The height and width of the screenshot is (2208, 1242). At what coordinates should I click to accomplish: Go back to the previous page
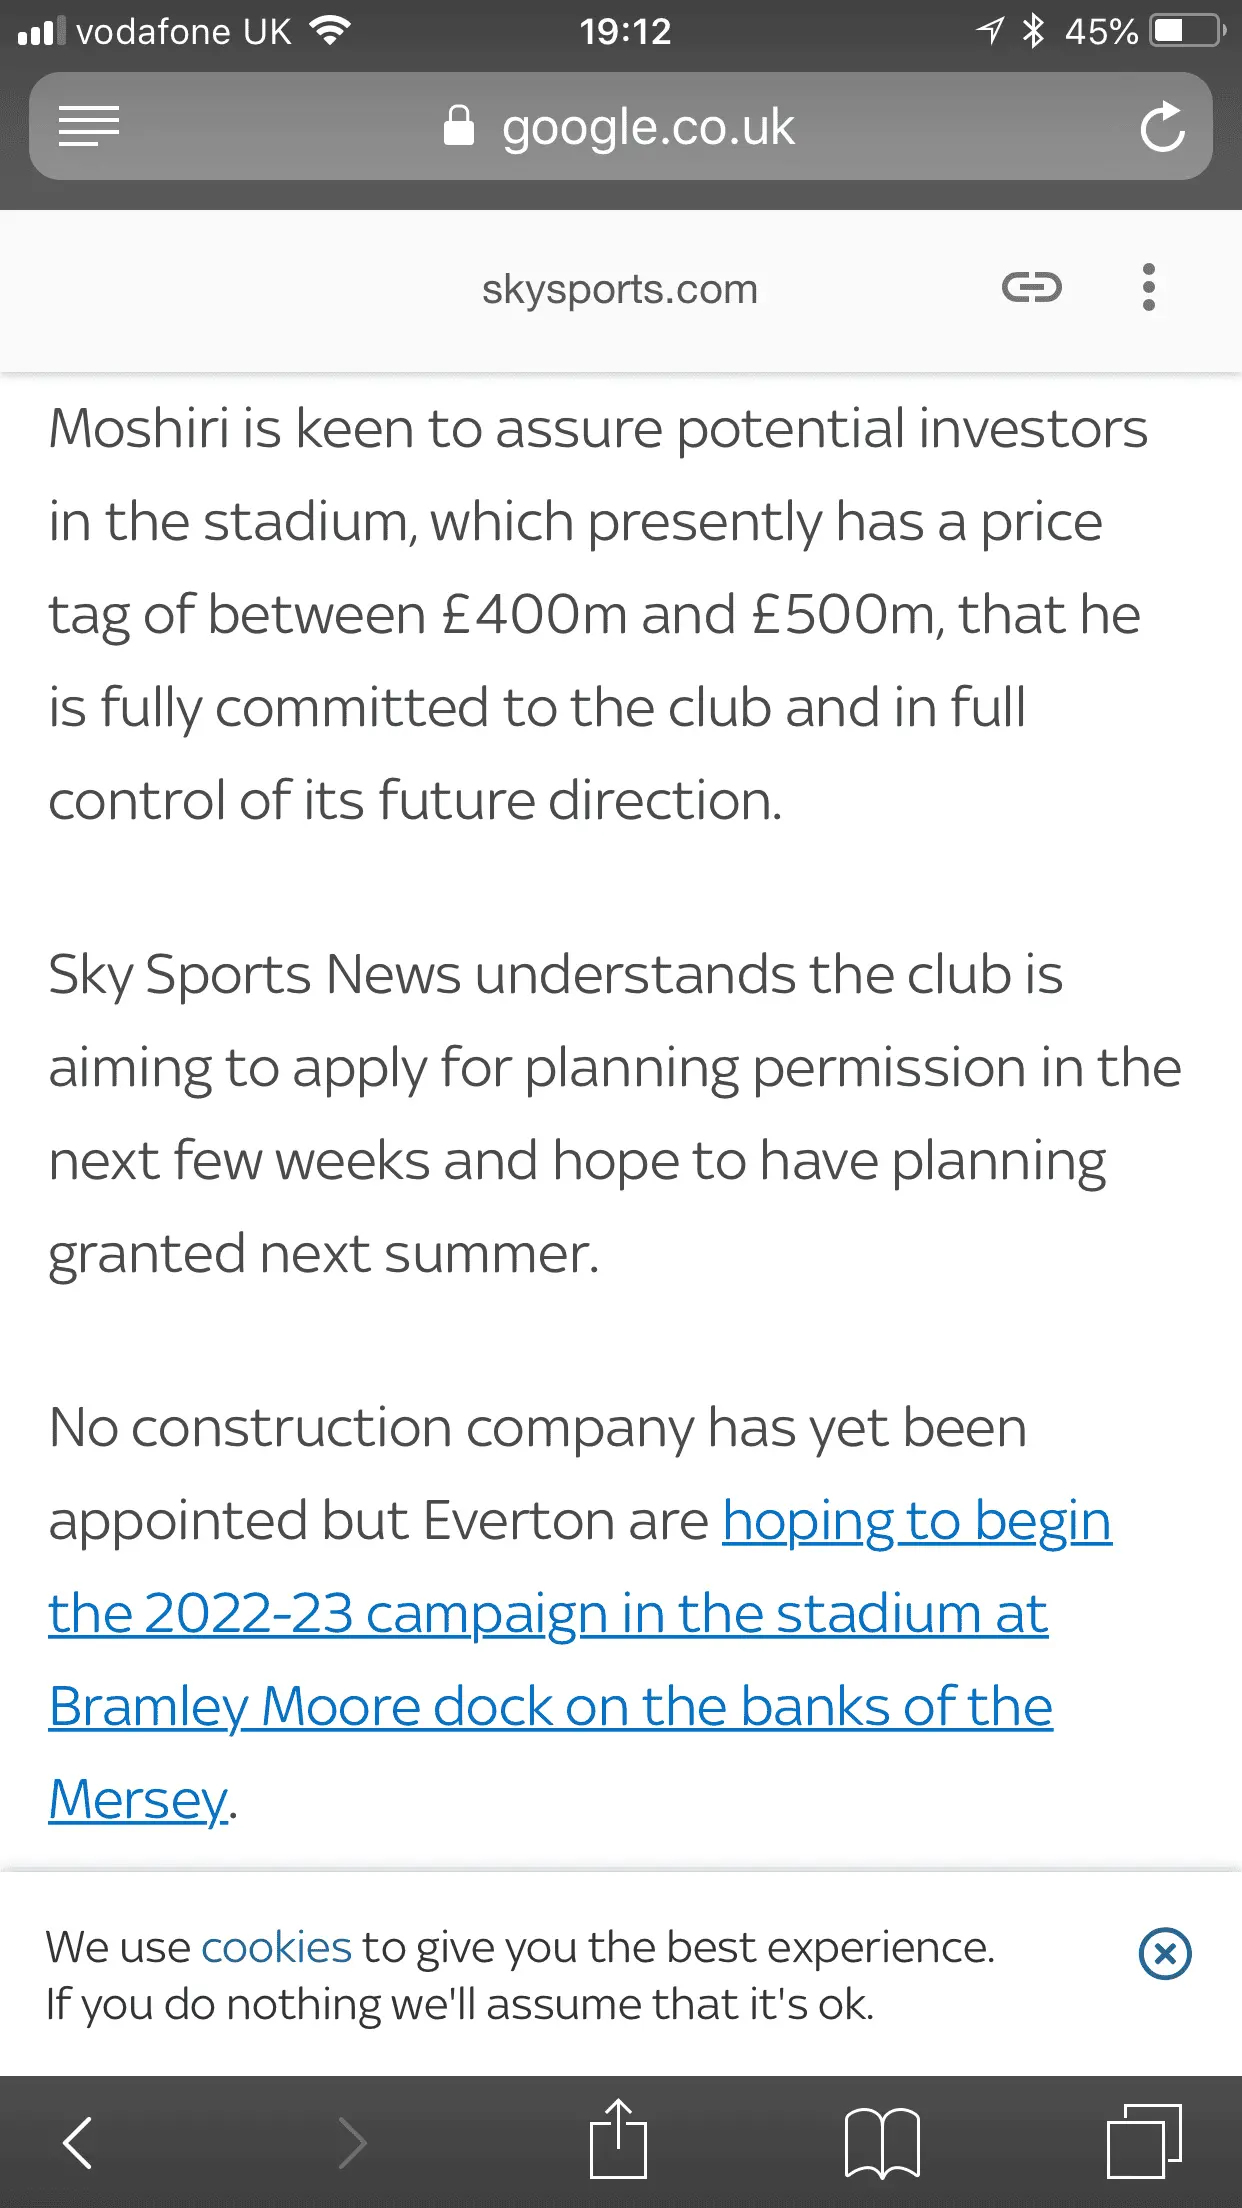(78, 2143)
